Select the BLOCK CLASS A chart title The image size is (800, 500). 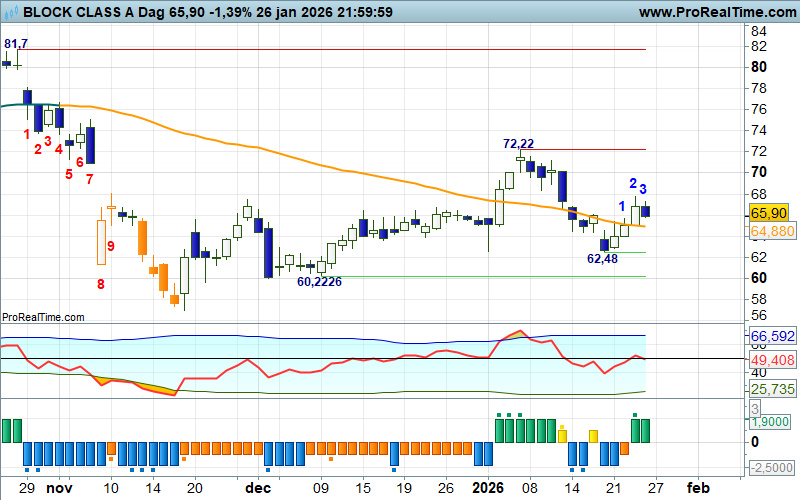80,12
